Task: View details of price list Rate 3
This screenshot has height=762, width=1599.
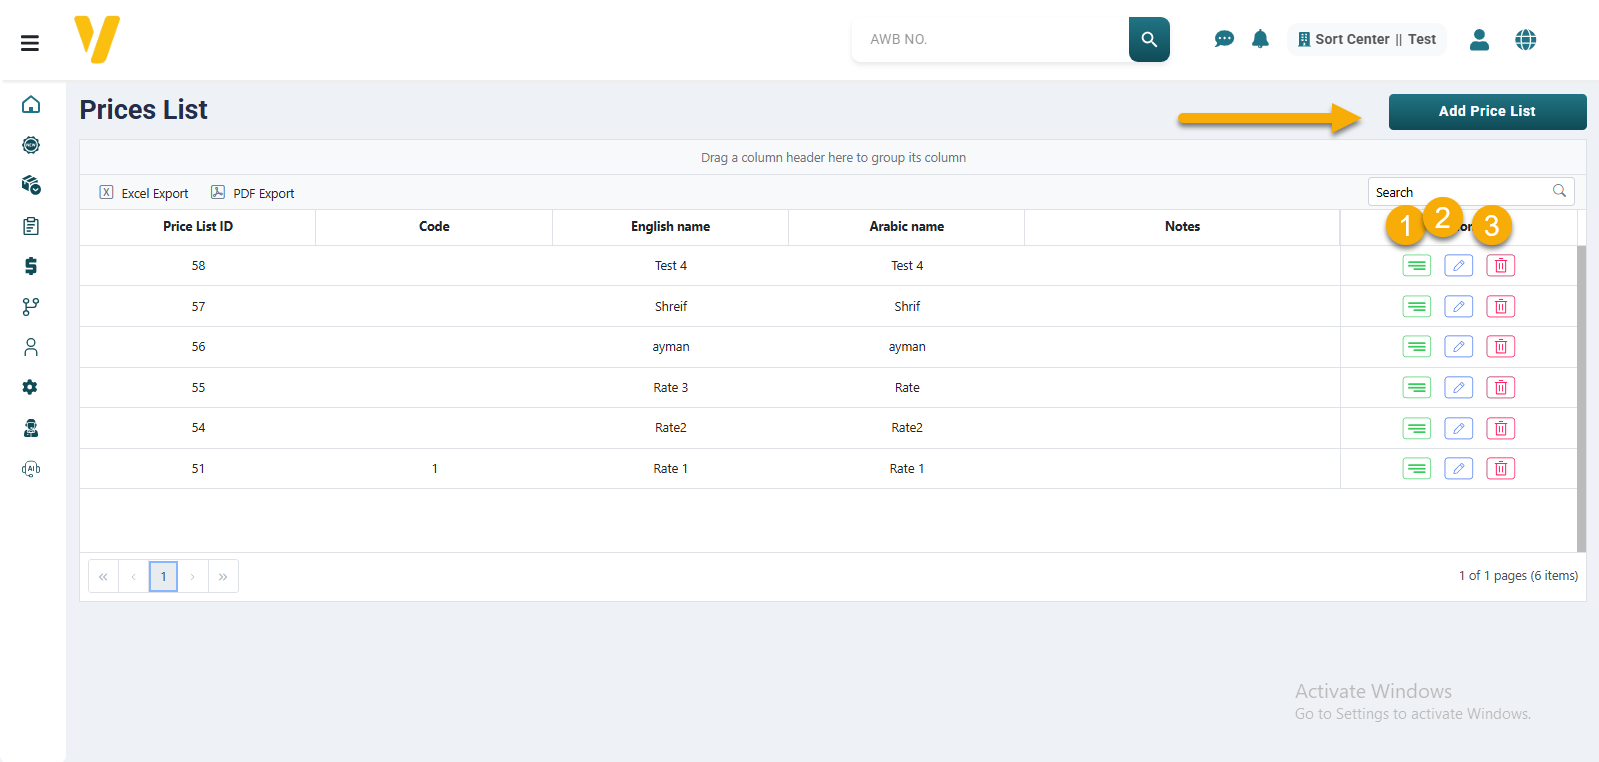Action: (x=1416, y=387)
